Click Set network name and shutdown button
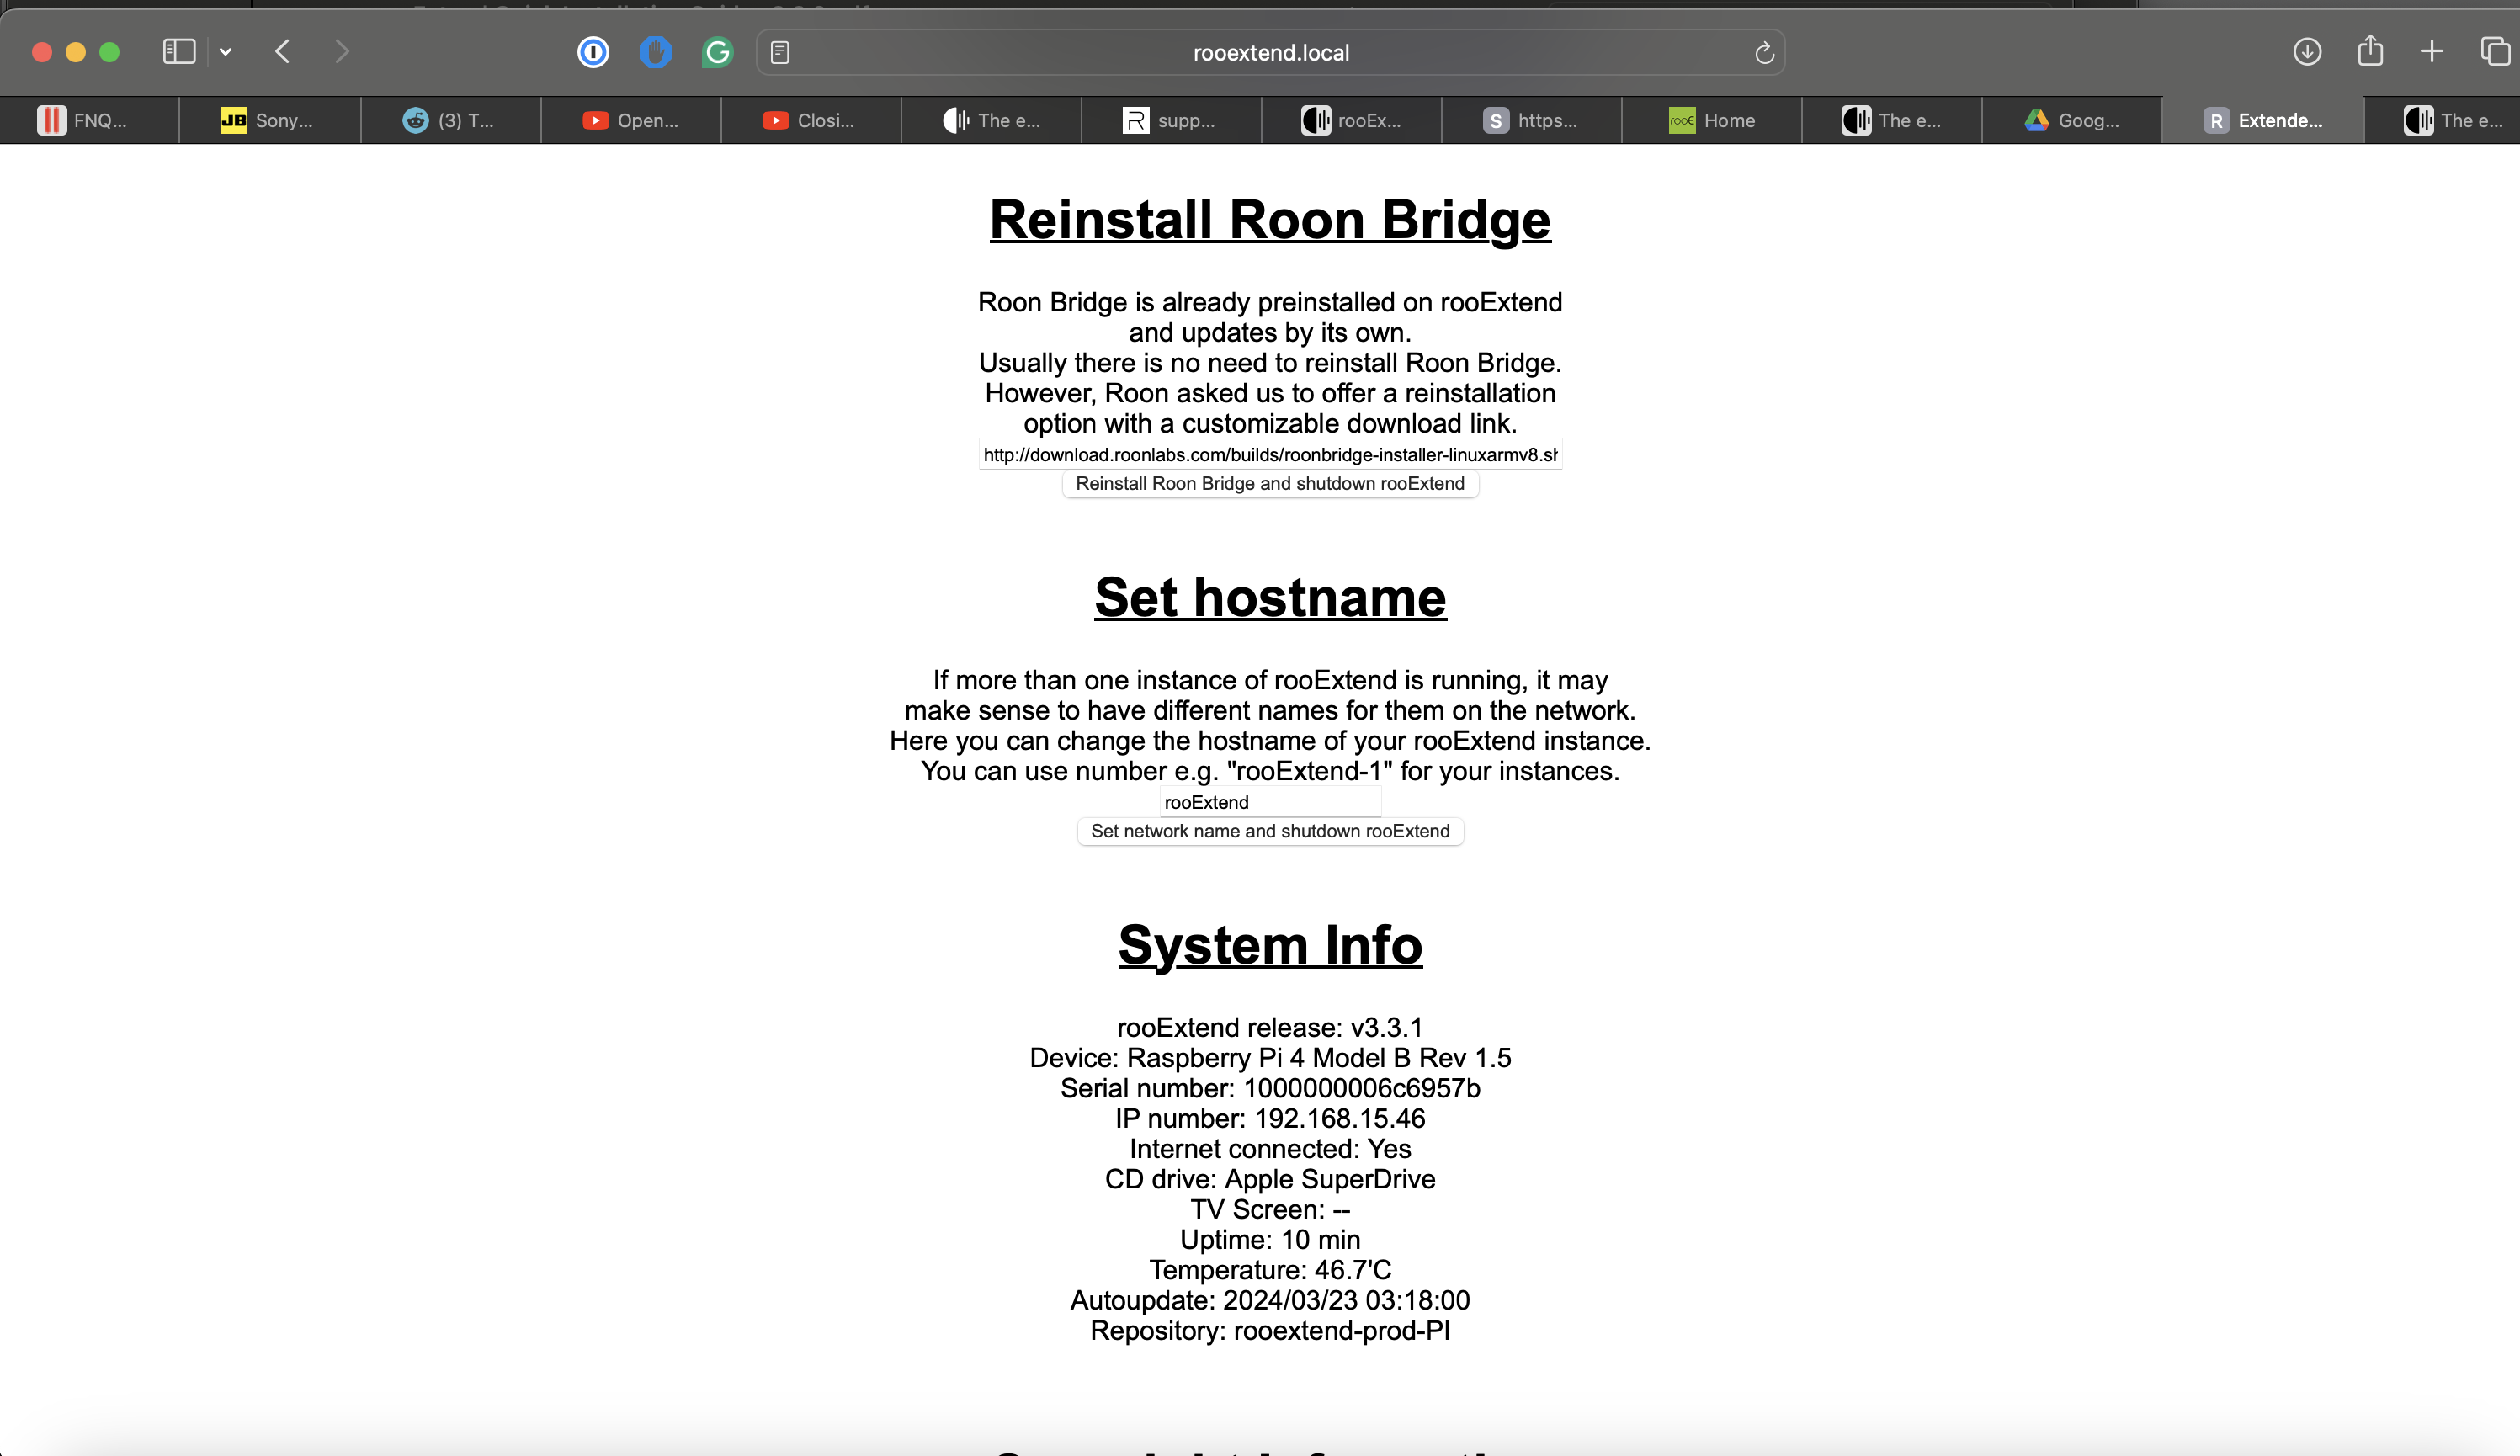 tap(1269, 831)
